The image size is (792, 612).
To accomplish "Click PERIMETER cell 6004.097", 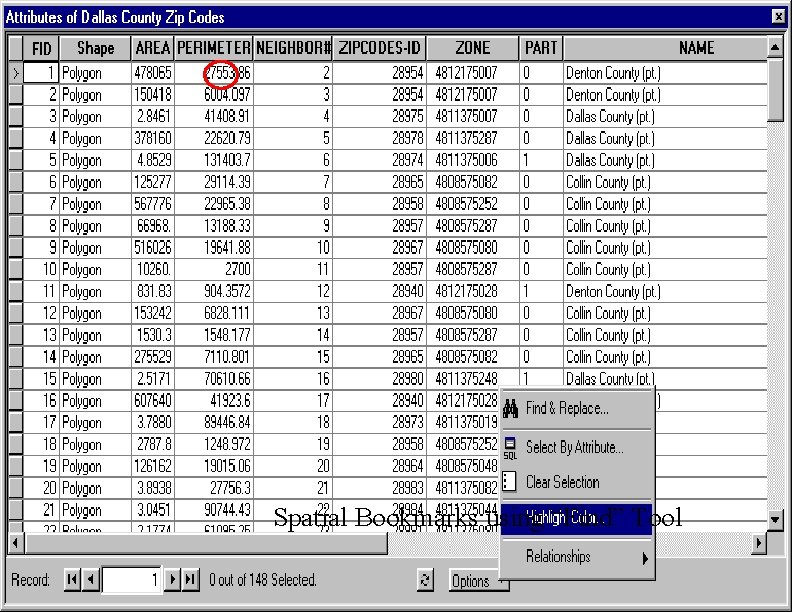I will (214, 95).
